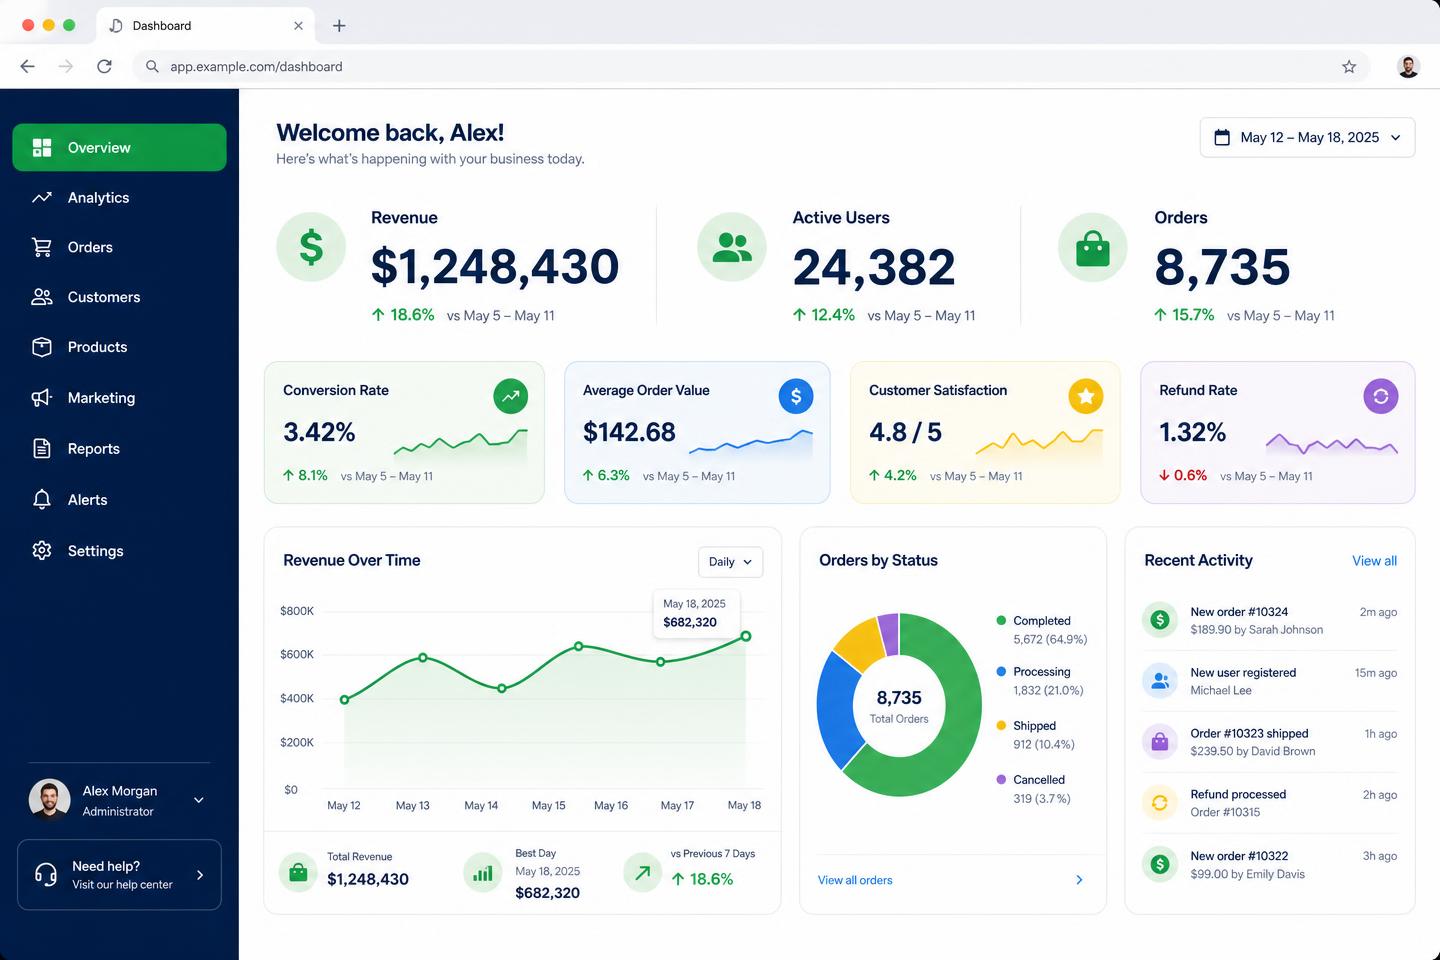The height and width of the screenshot is (960, 1440).
Task: Click the blue Processing legend dot
Action: coord(1001,672)
